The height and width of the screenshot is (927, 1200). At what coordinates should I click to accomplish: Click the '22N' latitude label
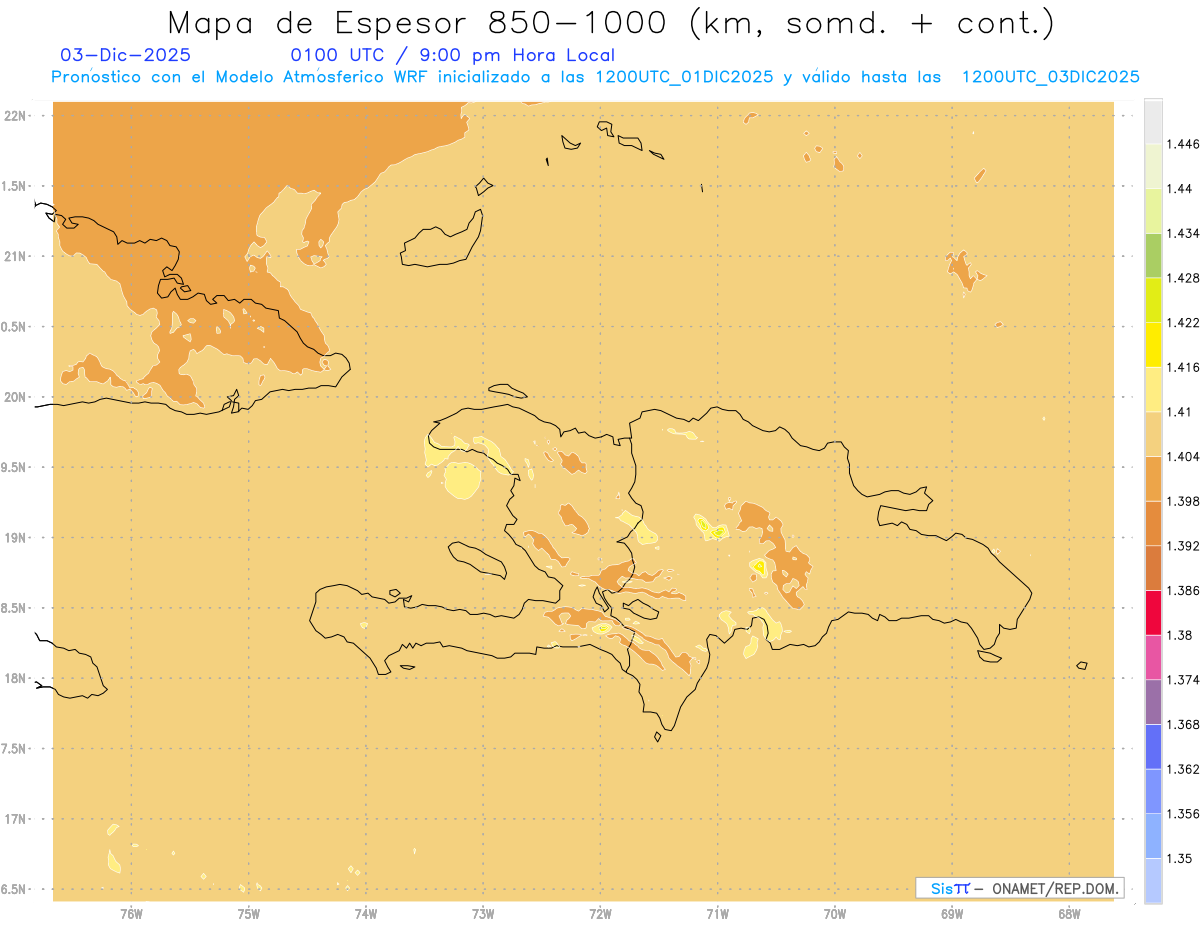pos(16,116)
